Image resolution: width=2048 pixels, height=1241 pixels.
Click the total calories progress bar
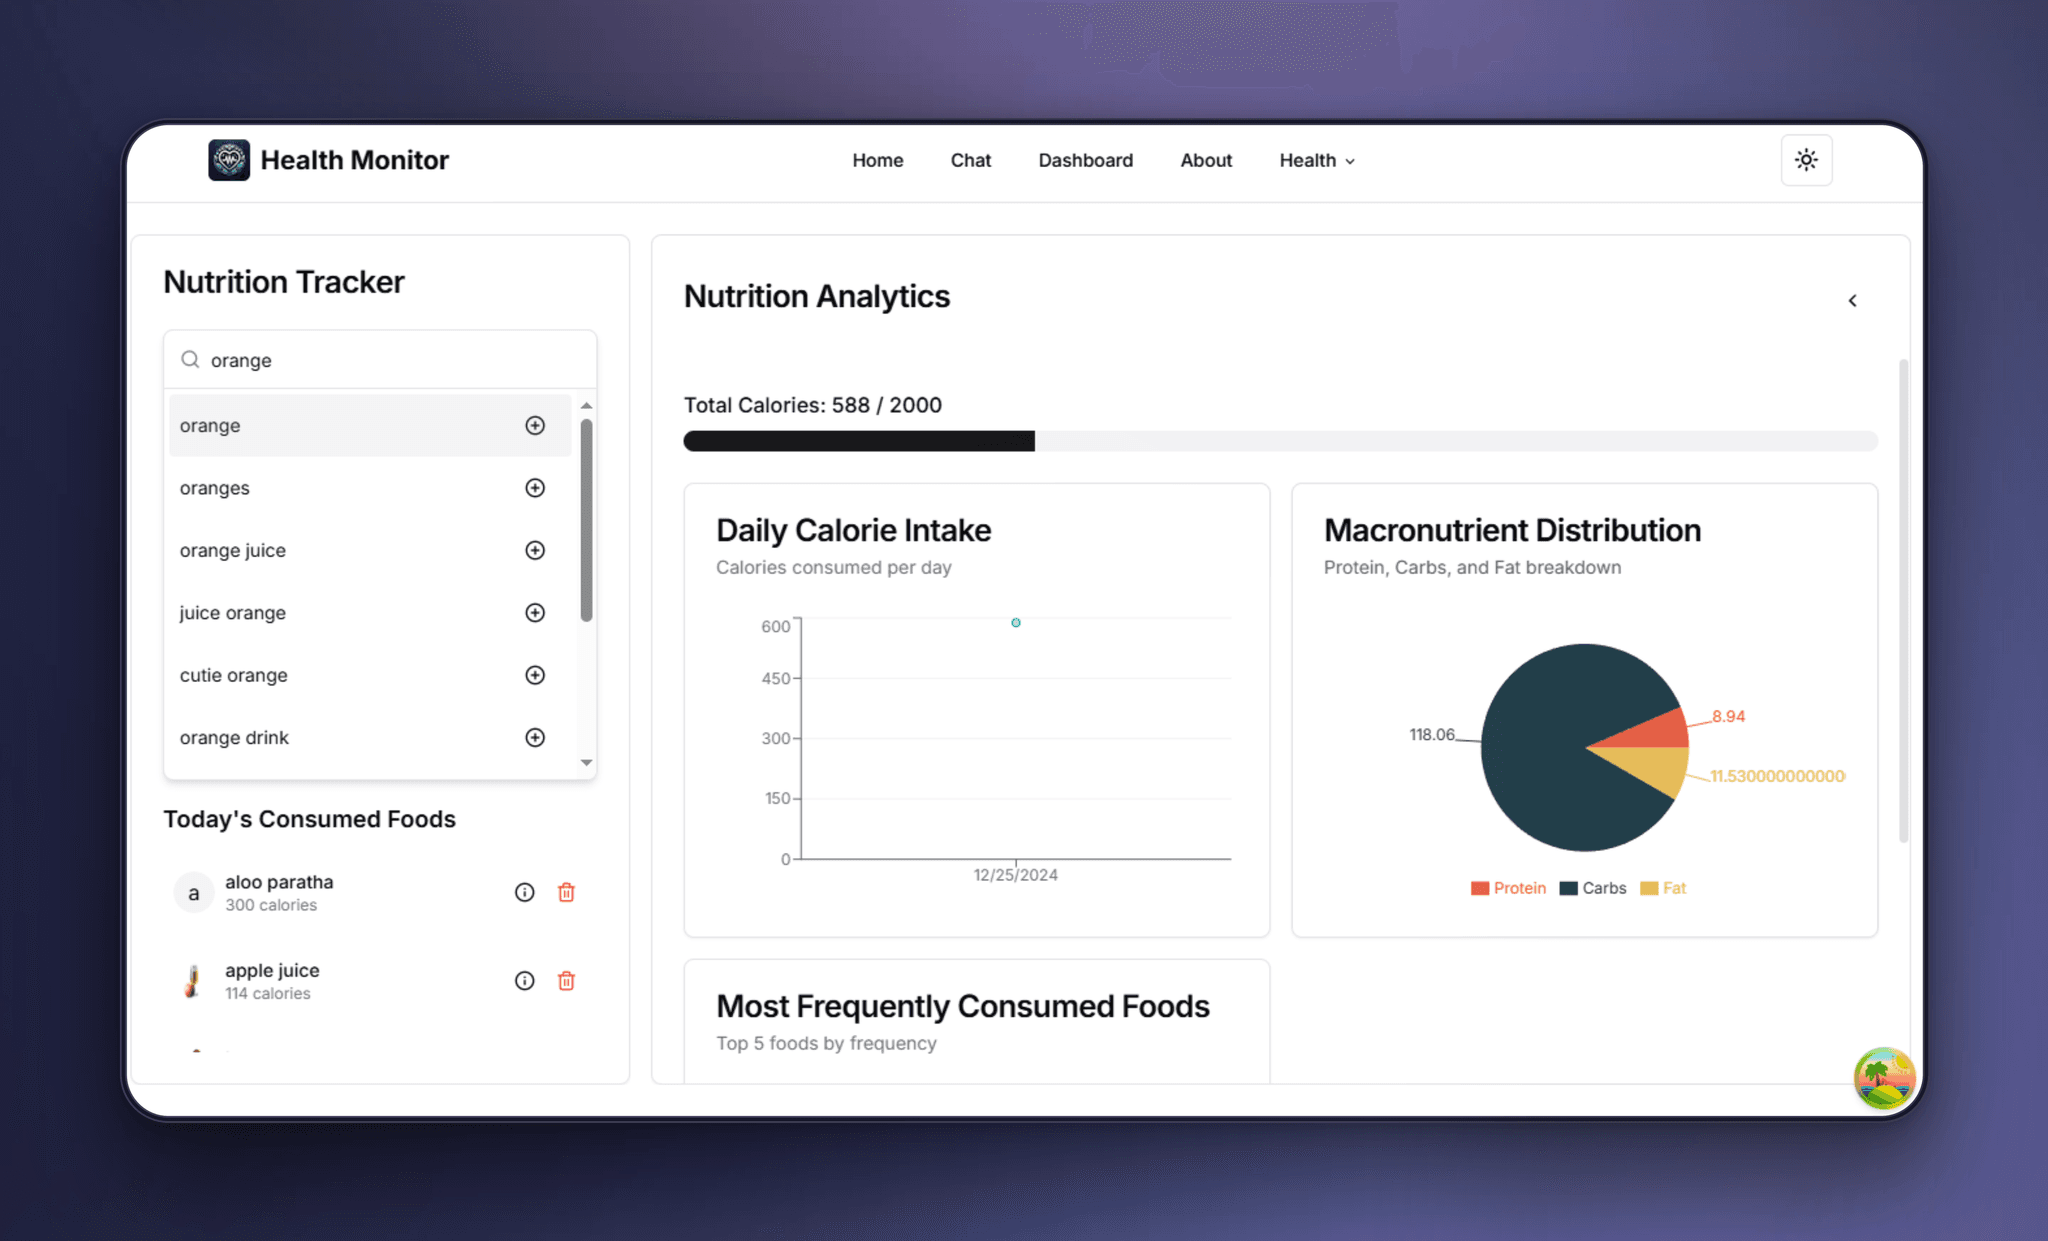click(x=1280, y=439)
